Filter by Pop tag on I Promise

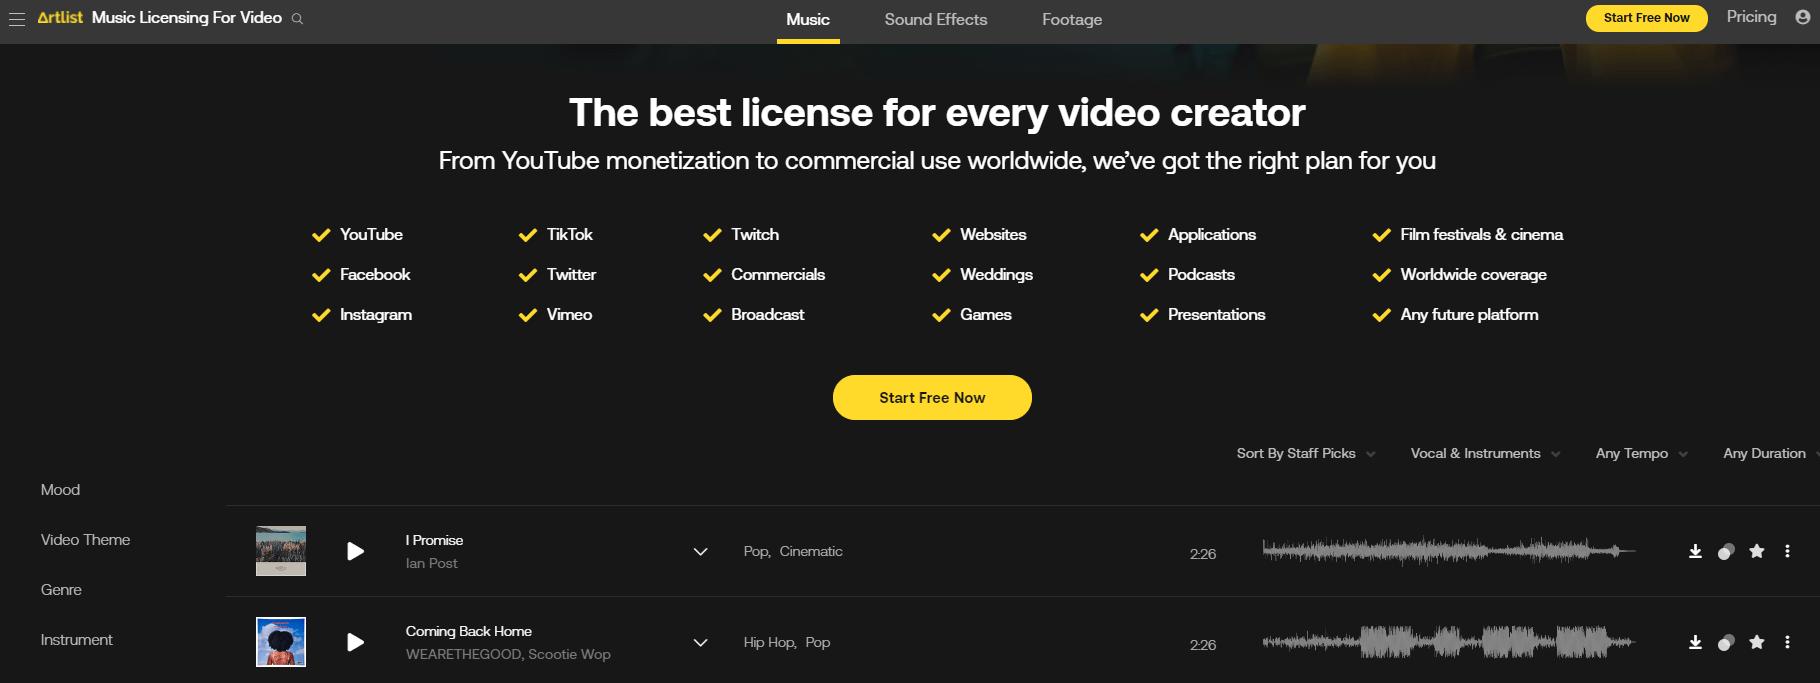click(x=756, y=551)
